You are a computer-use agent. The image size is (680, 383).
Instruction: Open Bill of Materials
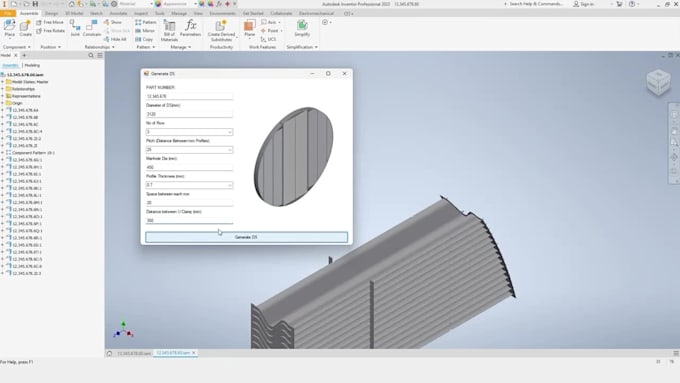click(169, 30)
